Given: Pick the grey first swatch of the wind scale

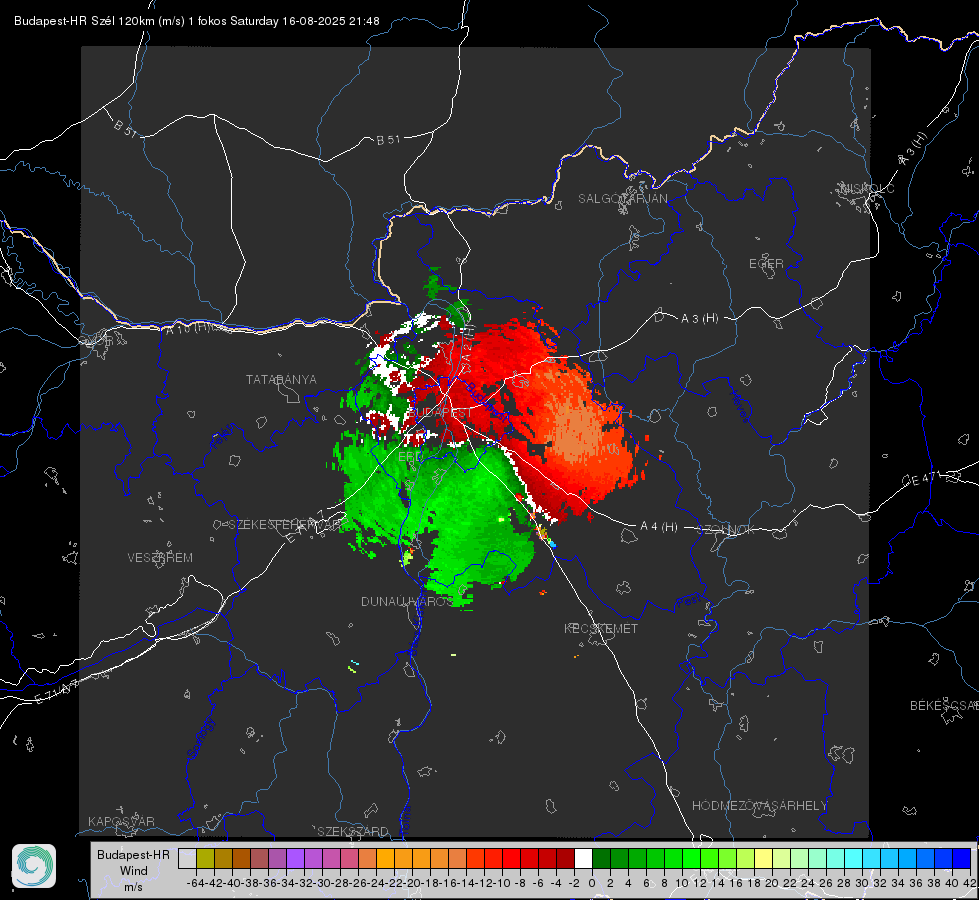Looking at the screenshot, I should coord(187,858).
